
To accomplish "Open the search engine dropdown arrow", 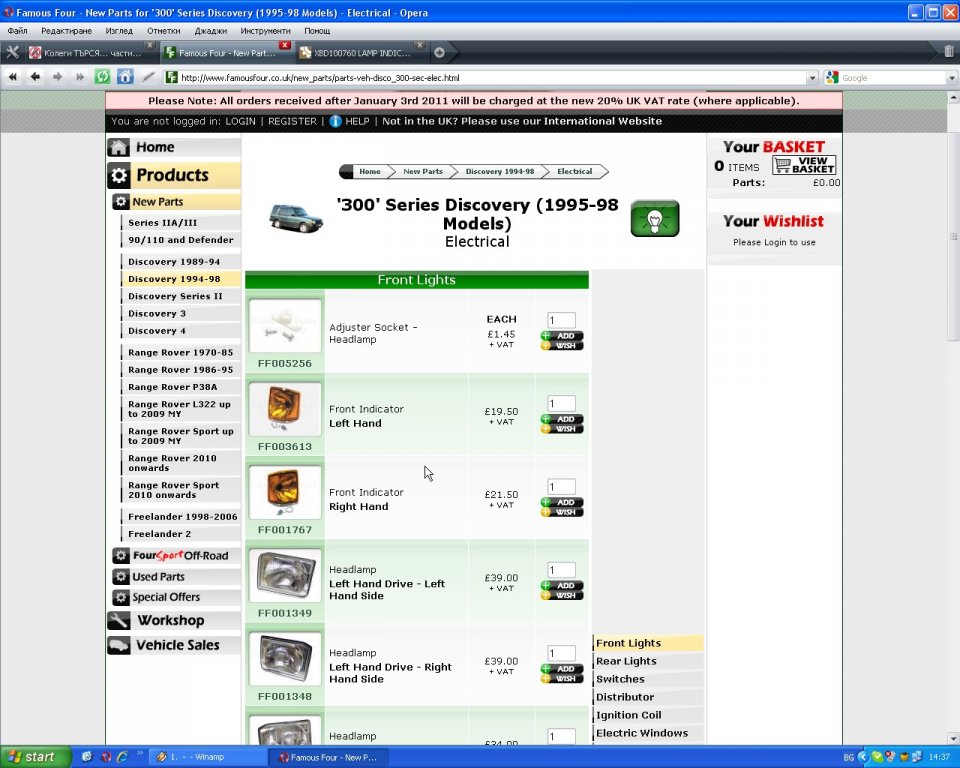I will tap(951, 78).
